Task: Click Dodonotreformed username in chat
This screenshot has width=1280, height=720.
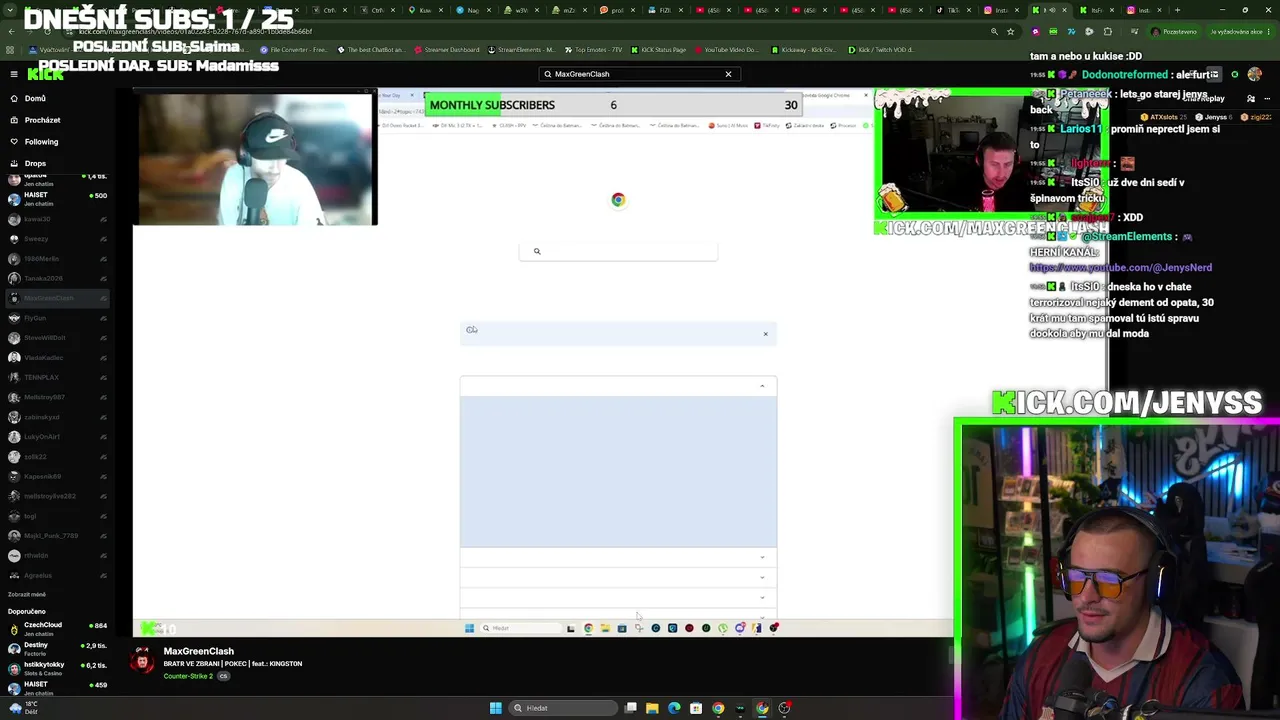Action: coord(1126,75)
